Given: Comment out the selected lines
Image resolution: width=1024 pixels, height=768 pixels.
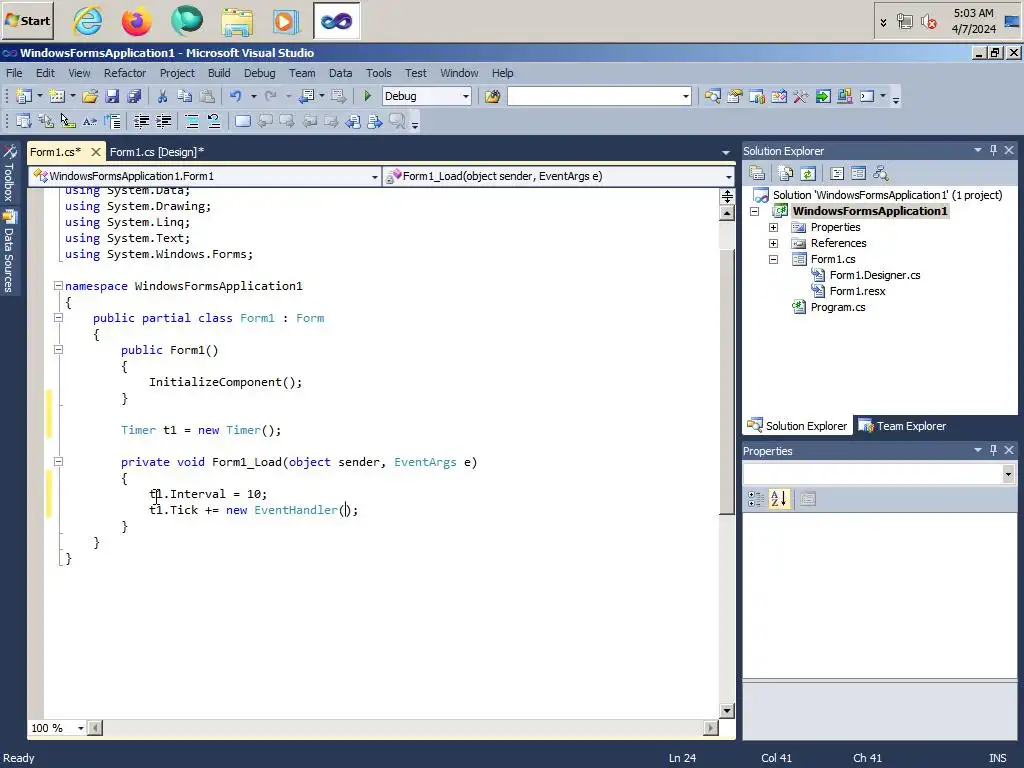Looking at the screenshot, I should tap(192, 121).
